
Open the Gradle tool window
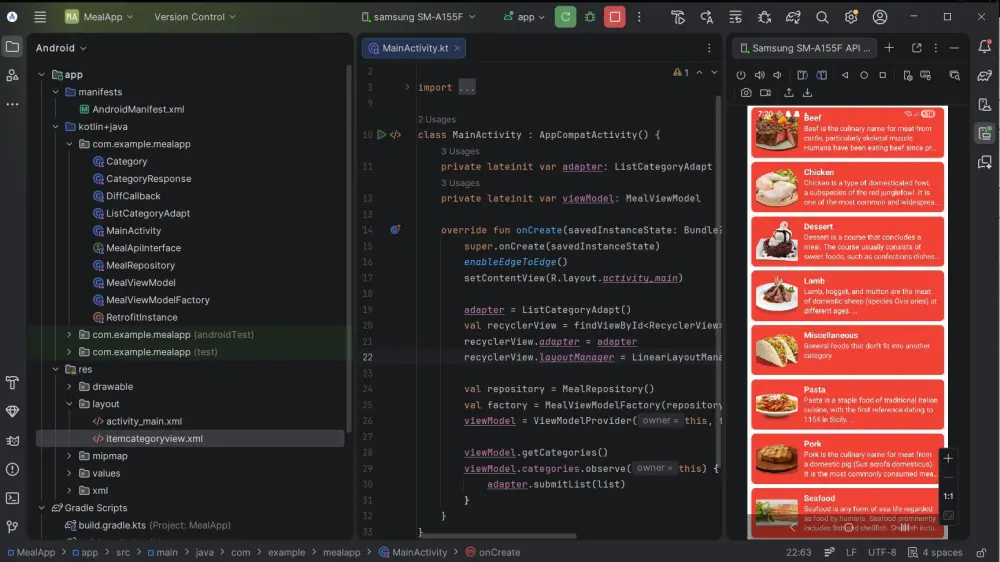click(985, 75)
